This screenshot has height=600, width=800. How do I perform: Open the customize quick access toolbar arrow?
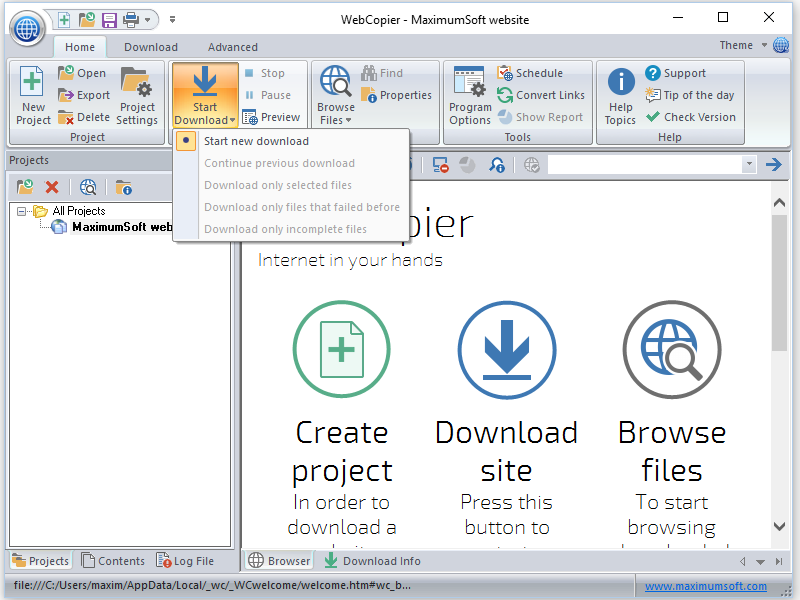click(172, 20)
